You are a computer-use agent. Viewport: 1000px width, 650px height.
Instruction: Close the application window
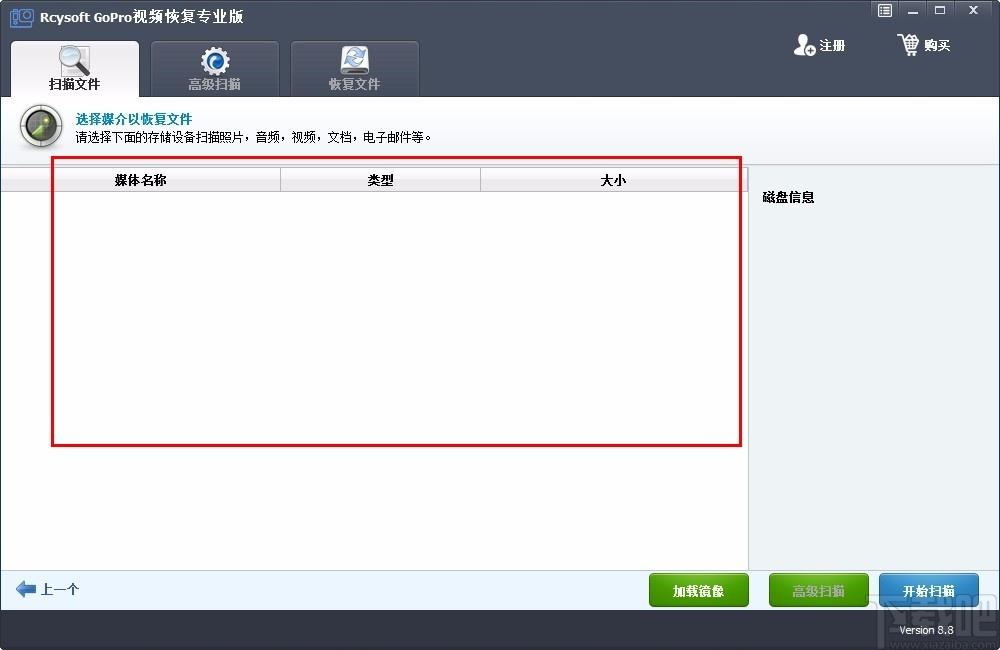tap(973, 10)
